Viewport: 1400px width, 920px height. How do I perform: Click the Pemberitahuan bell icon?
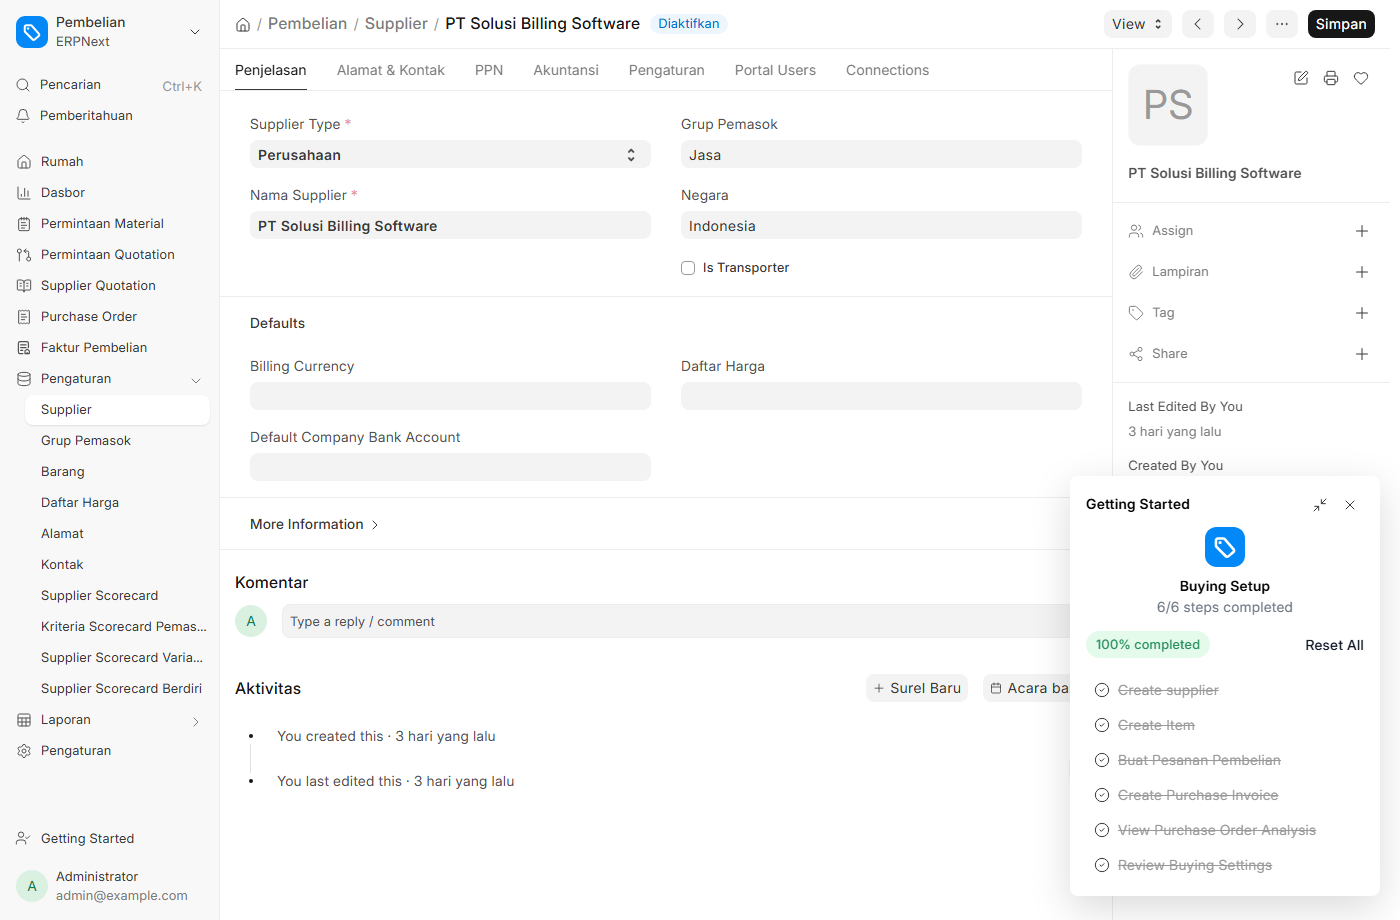point(23,116)
